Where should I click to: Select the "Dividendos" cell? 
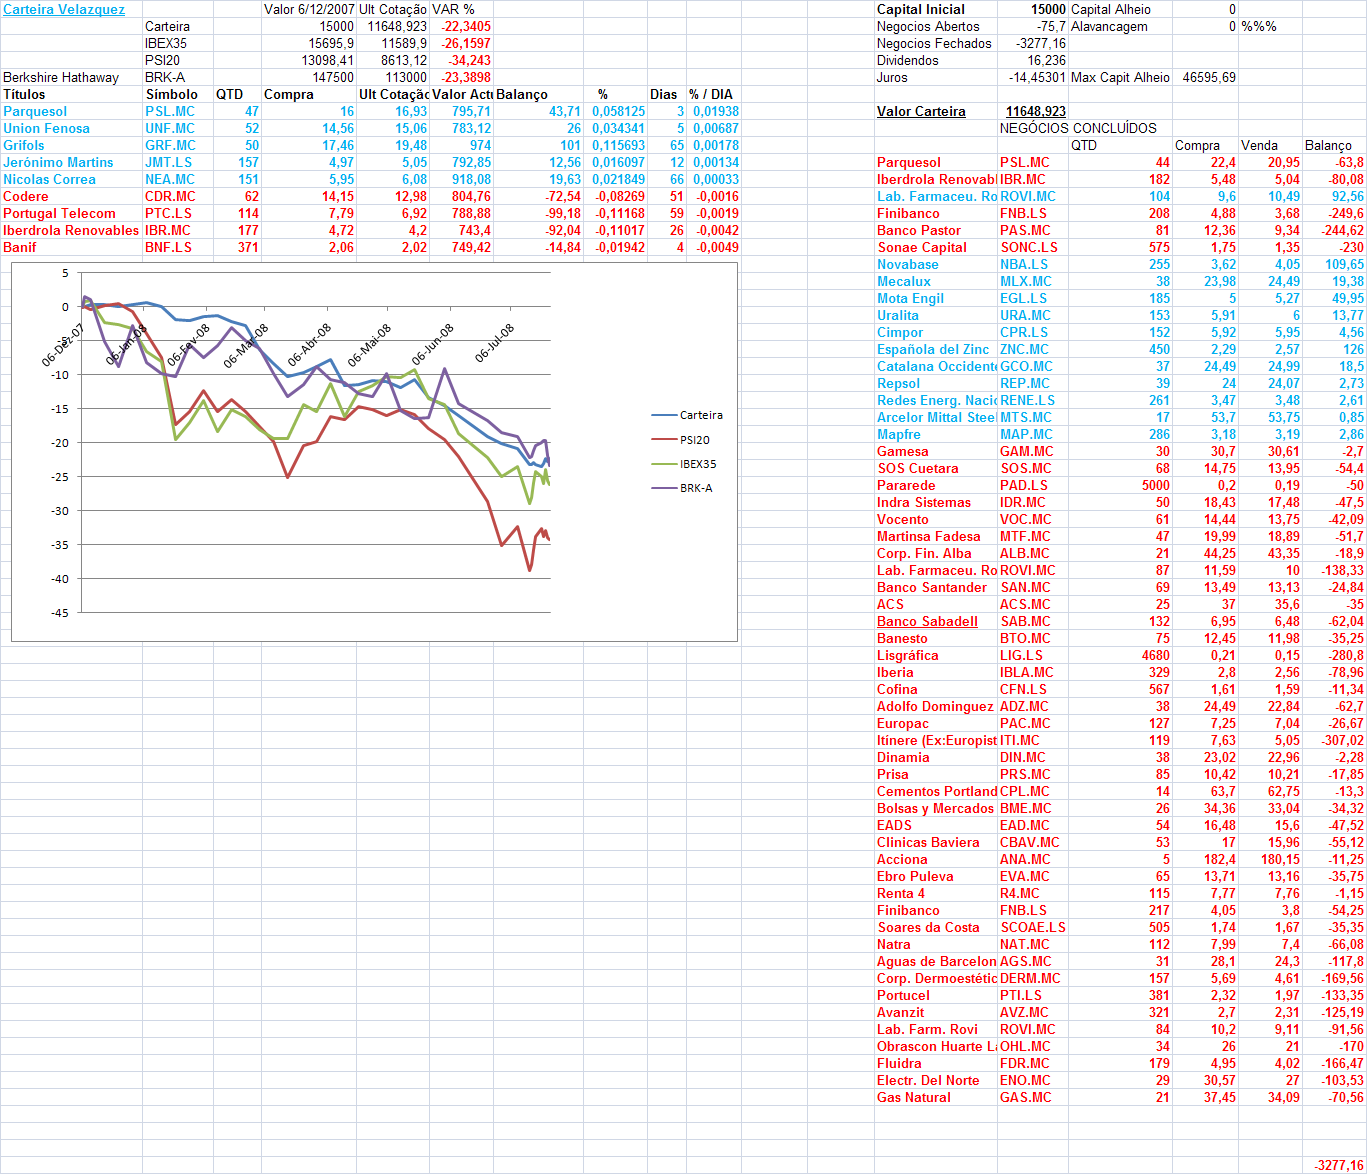pyautogui.click(x=907, y=61)
